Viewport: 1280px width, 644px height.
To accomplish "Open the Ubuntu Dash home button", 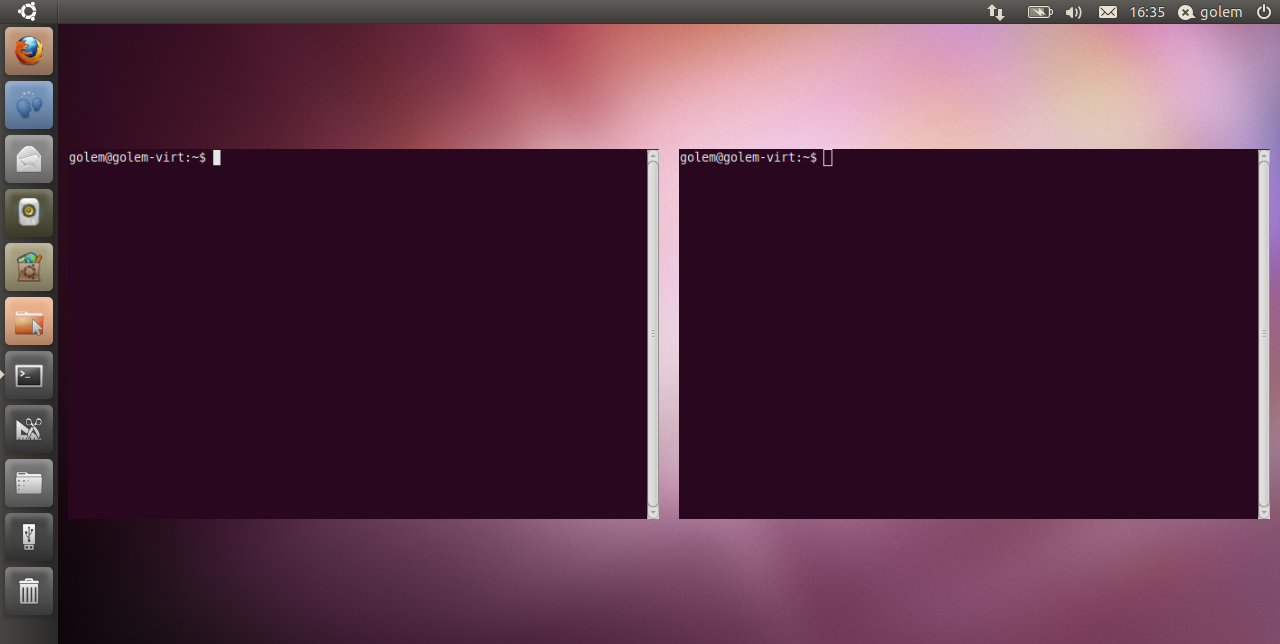I will 27,12.
